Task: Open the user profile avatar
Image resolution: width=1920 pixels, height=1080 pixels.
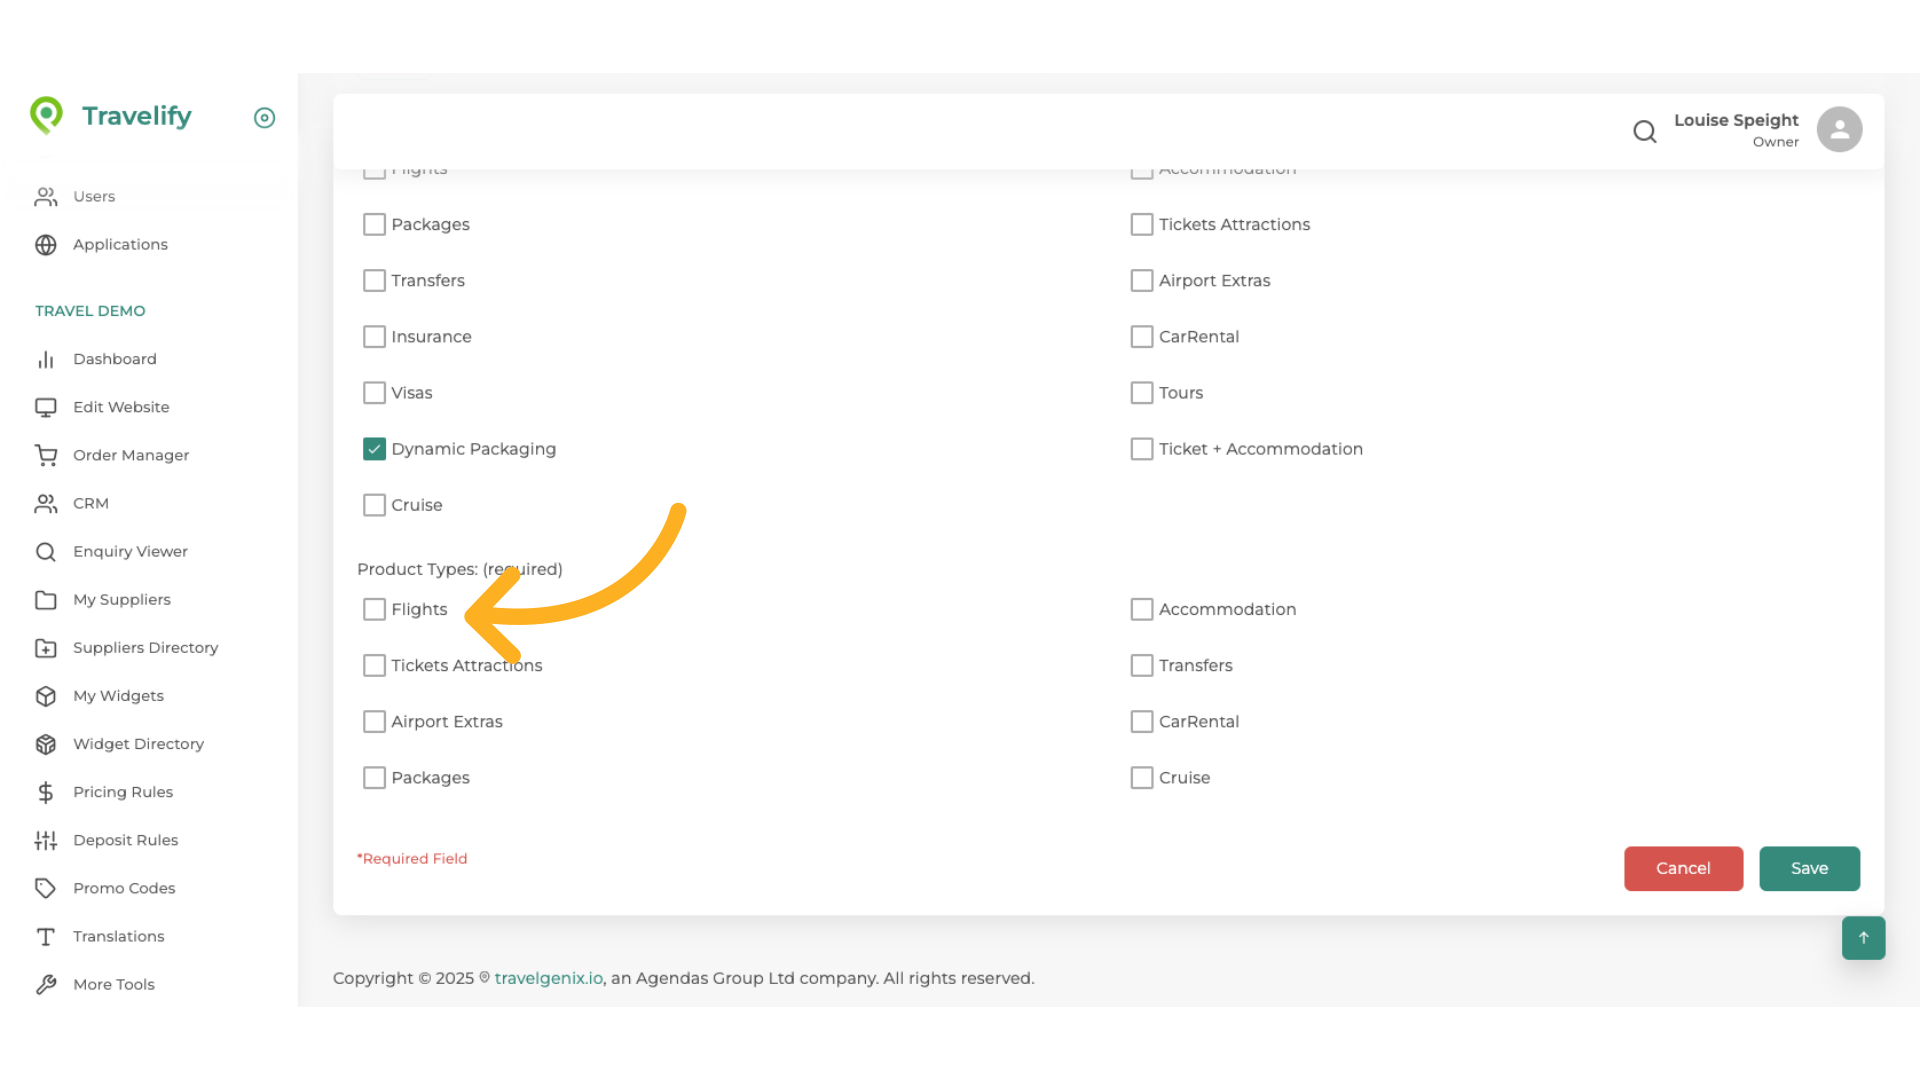Action: click(1839, 130)
